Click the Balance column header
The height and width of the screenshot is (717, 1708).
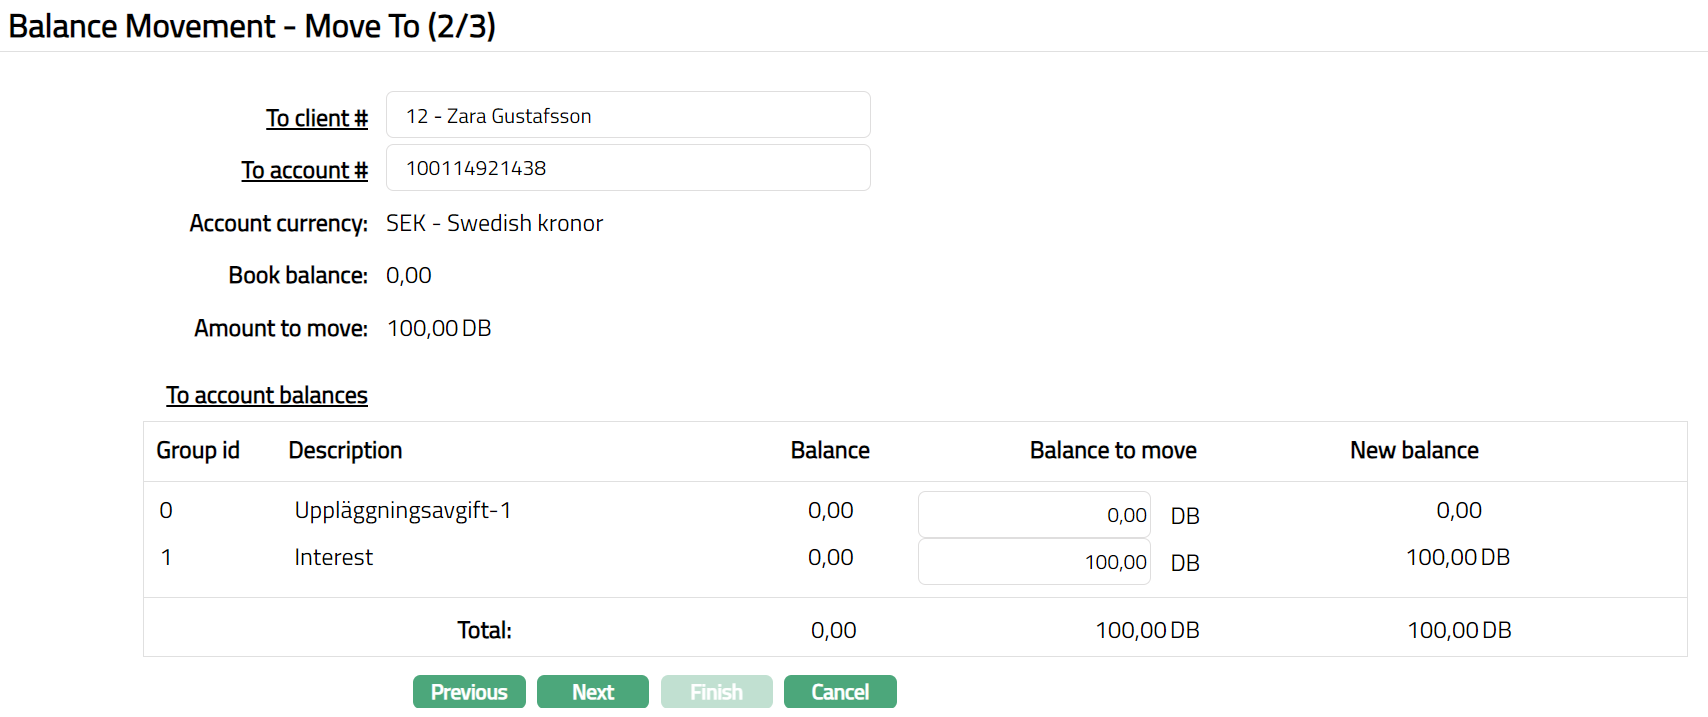pyautogui.click(x=829, y=450)
